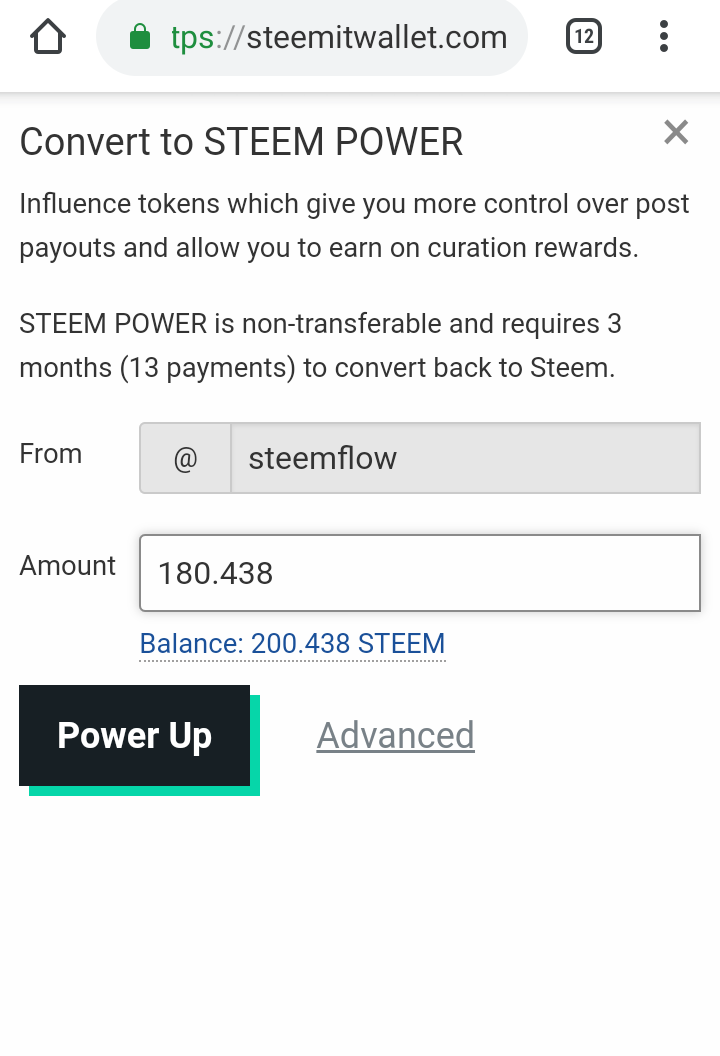This screenshot has height=1056, width=720.
Task: Close the Convert to STEEM POWER dialog
Action: pos(676,132)
